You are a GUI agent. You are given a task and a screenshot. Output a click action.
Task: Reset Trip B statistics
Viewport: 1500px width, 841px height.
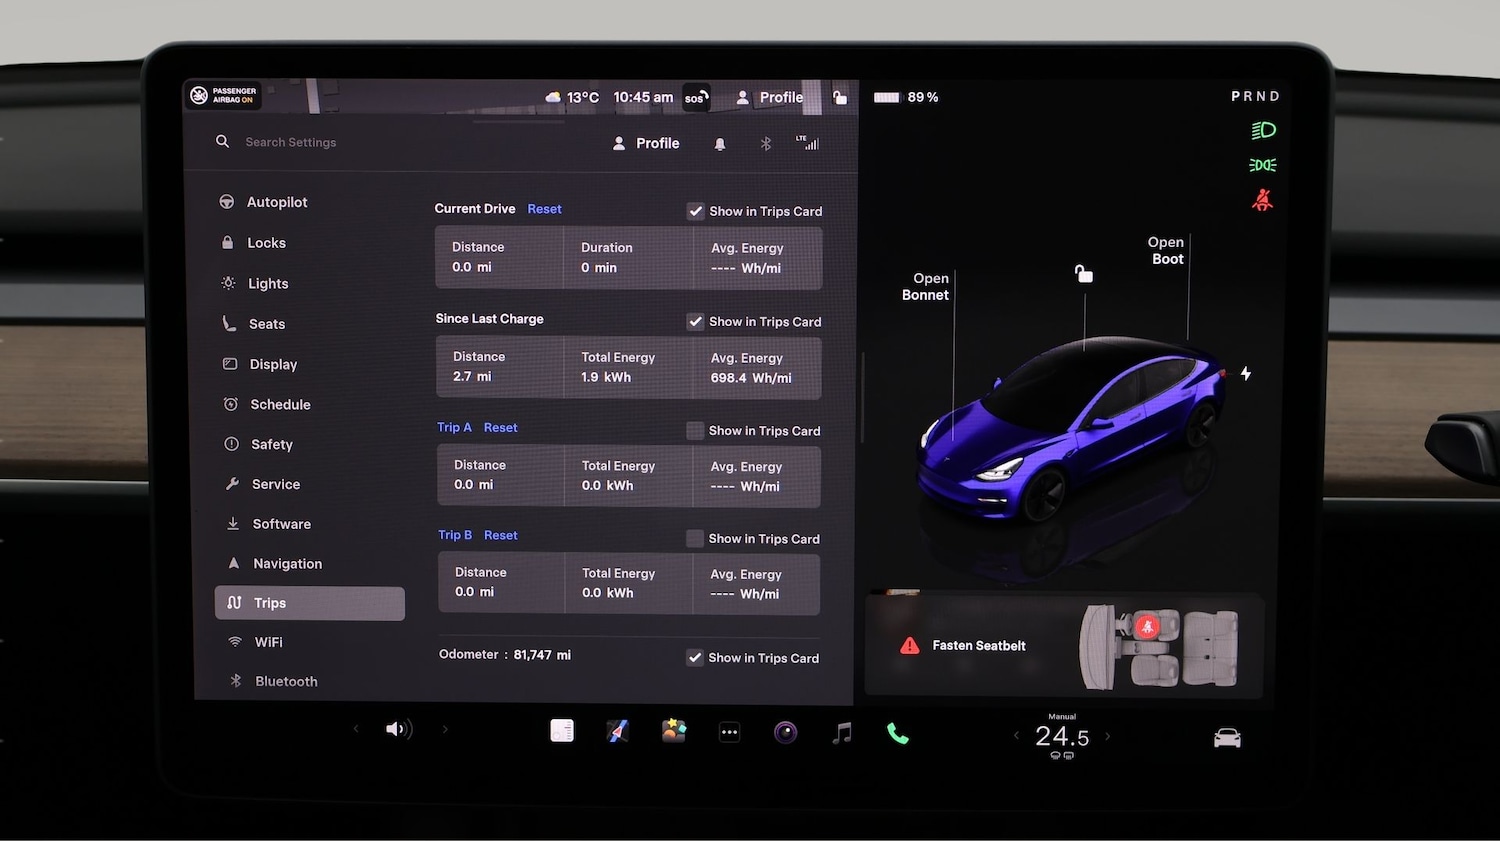click(x=500, y=535)
